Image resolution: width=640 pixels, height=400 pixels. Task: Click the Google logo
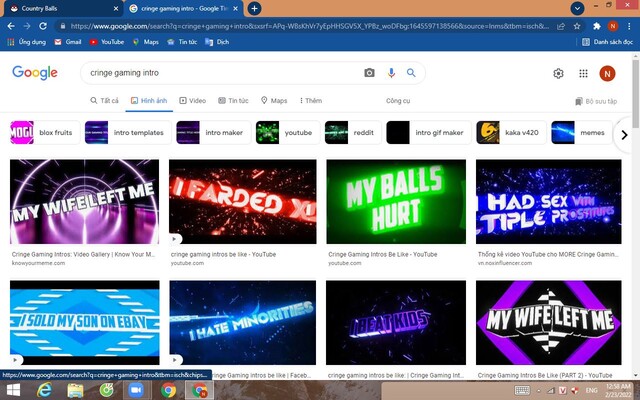coord(35,73)
